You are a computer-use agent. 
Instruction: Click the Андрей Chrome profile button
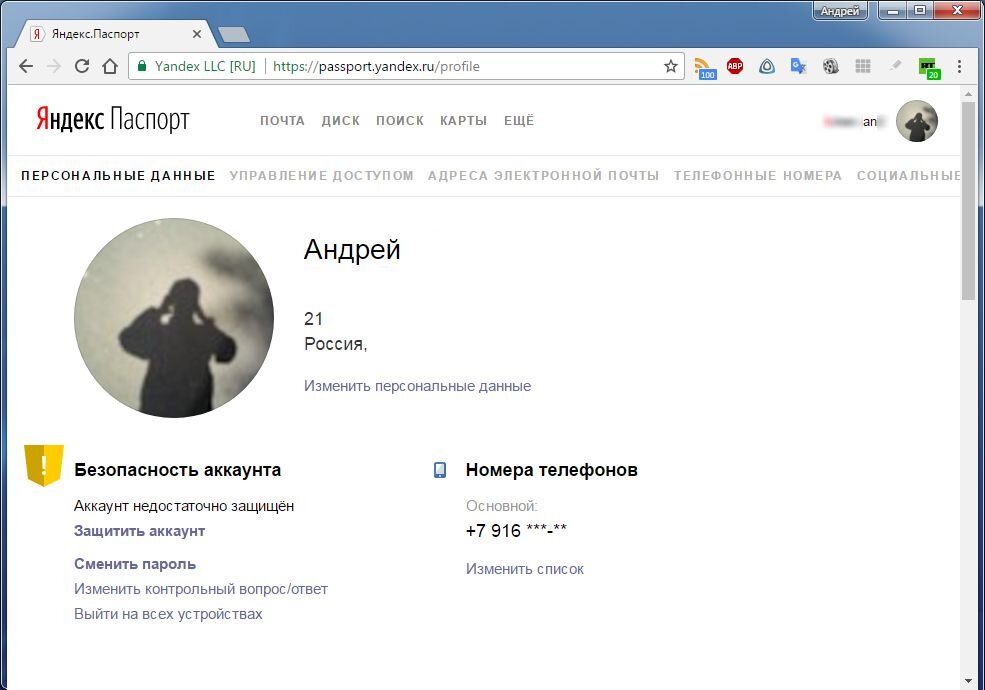(x=840, y=11)
